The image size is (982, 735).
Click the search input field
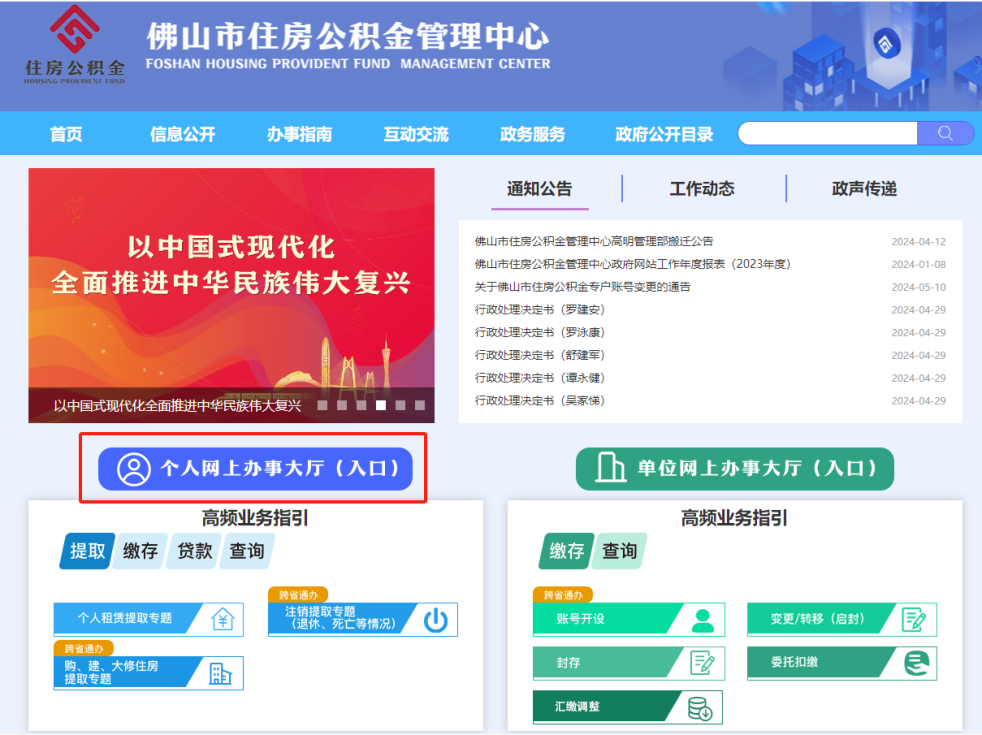tap(827, 134)
